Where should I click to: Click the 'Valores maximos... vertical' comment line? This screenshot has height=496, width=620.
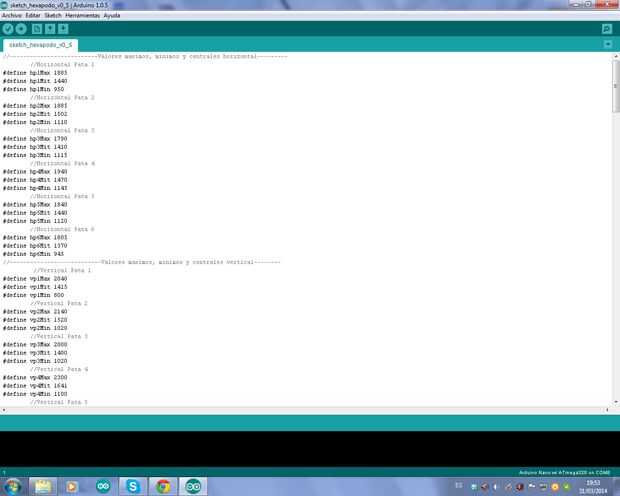[x=142, y=262]
